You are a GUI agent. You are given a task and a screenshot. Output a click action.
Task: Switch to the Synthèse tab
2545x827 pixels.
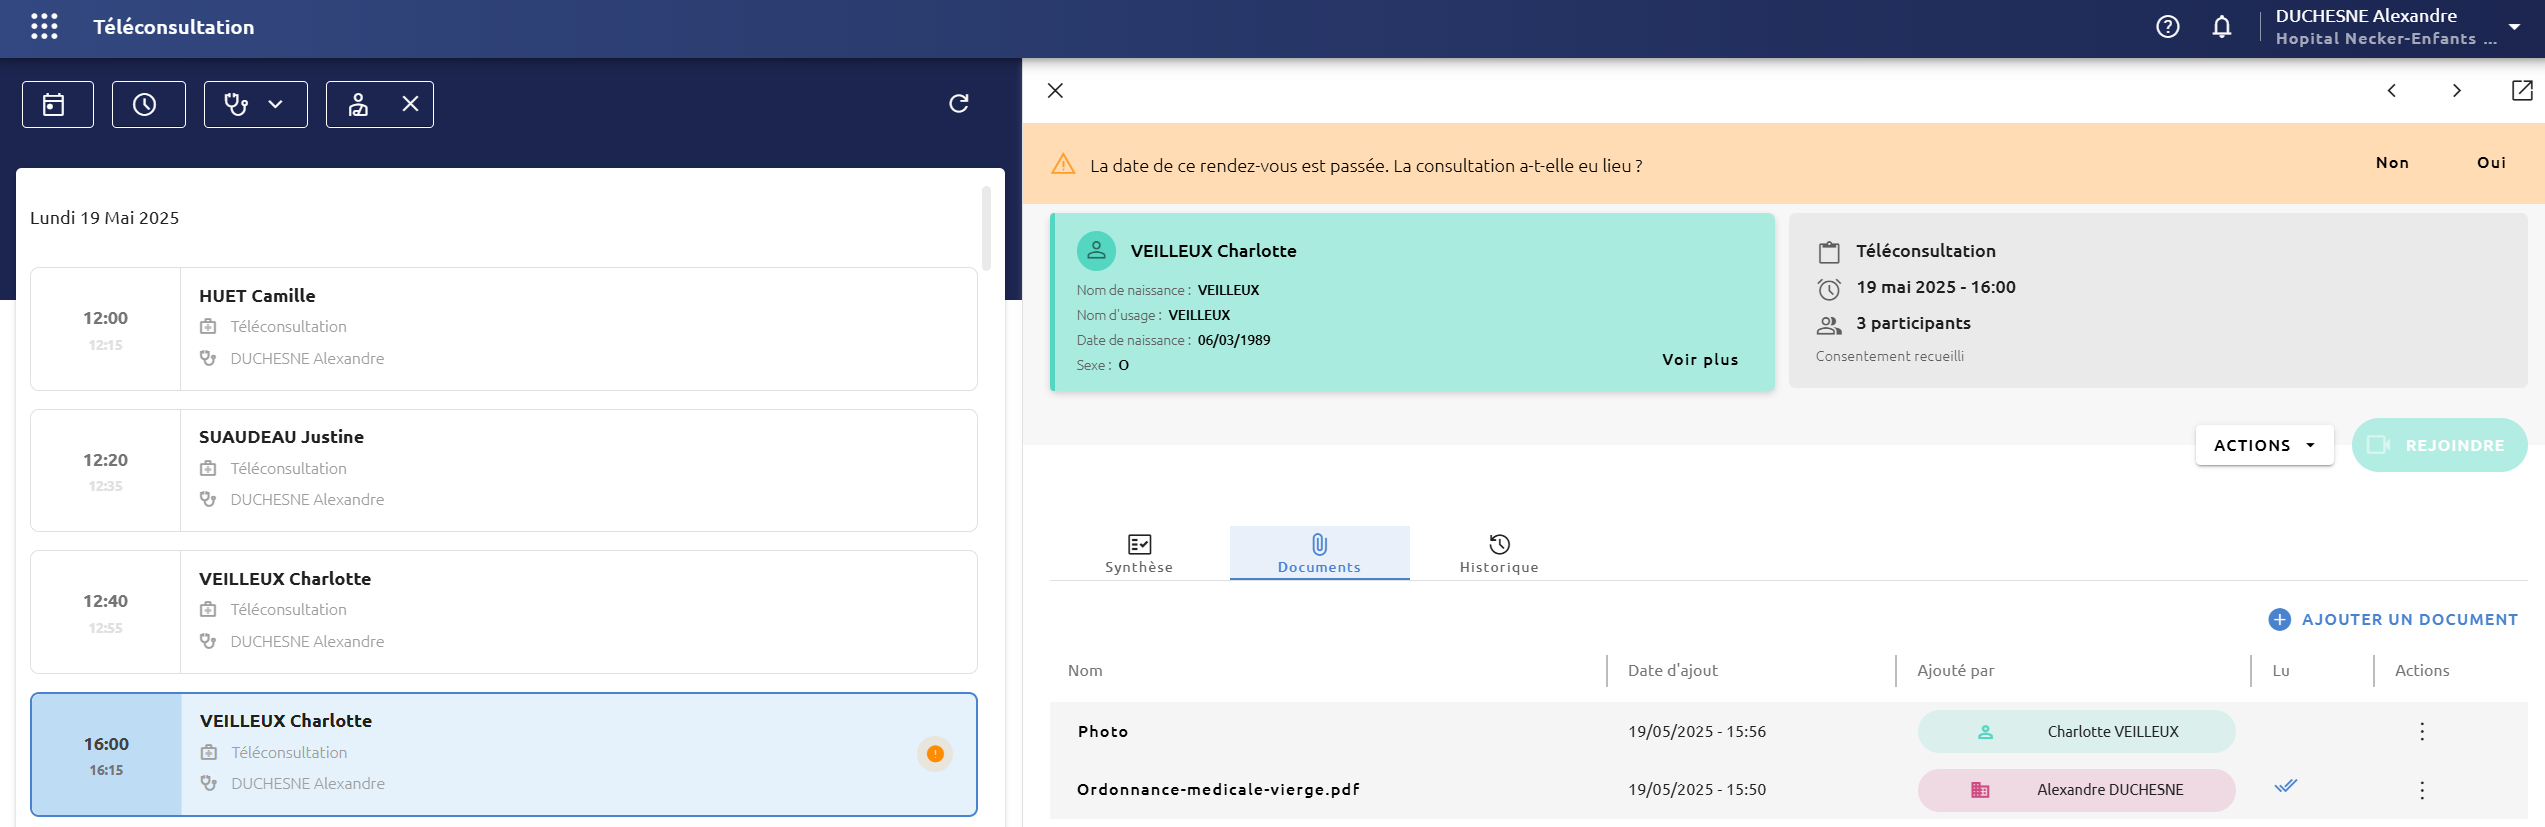(1139, 553)
